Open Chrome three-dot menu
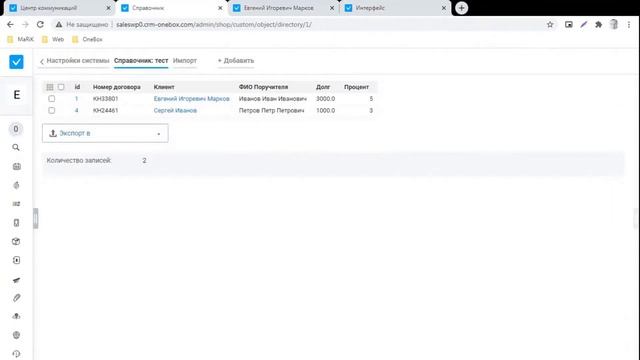This screenshot has height=360, width=640. point(629,24)
